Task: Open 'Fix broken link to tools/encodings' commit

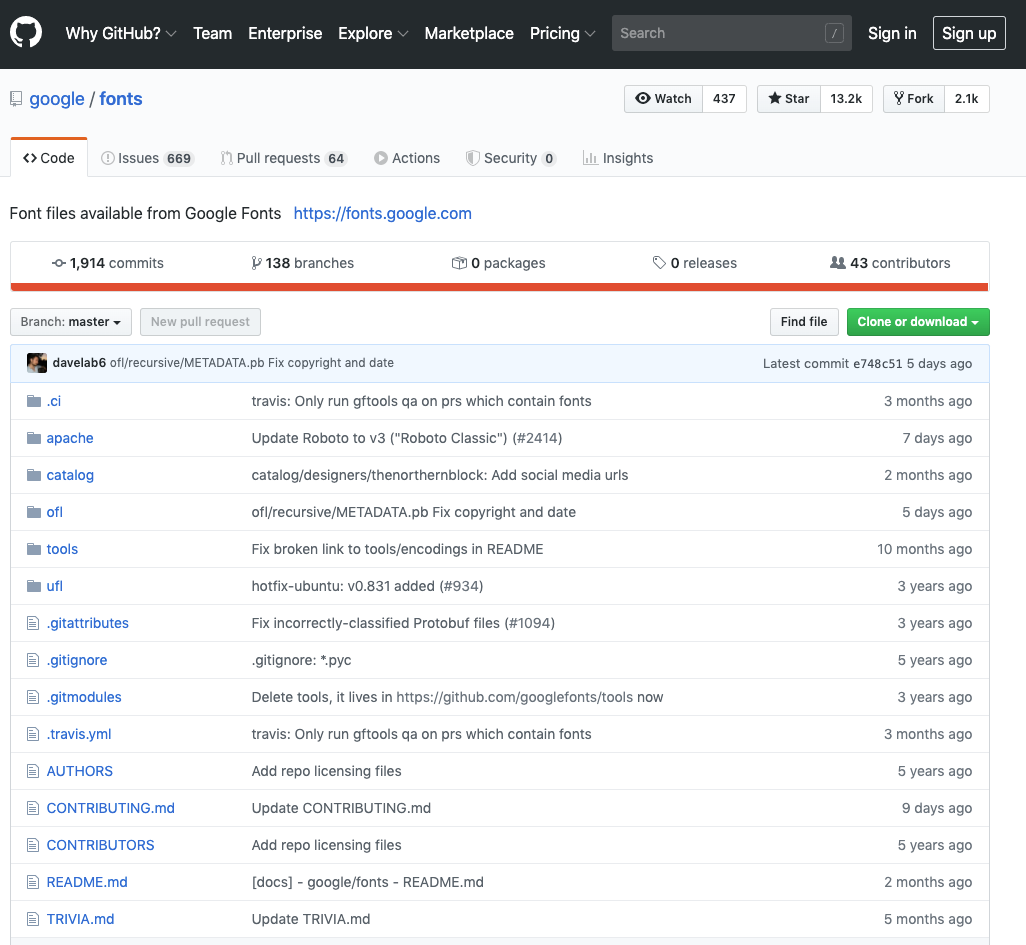Action: click(x=397, y=549)
